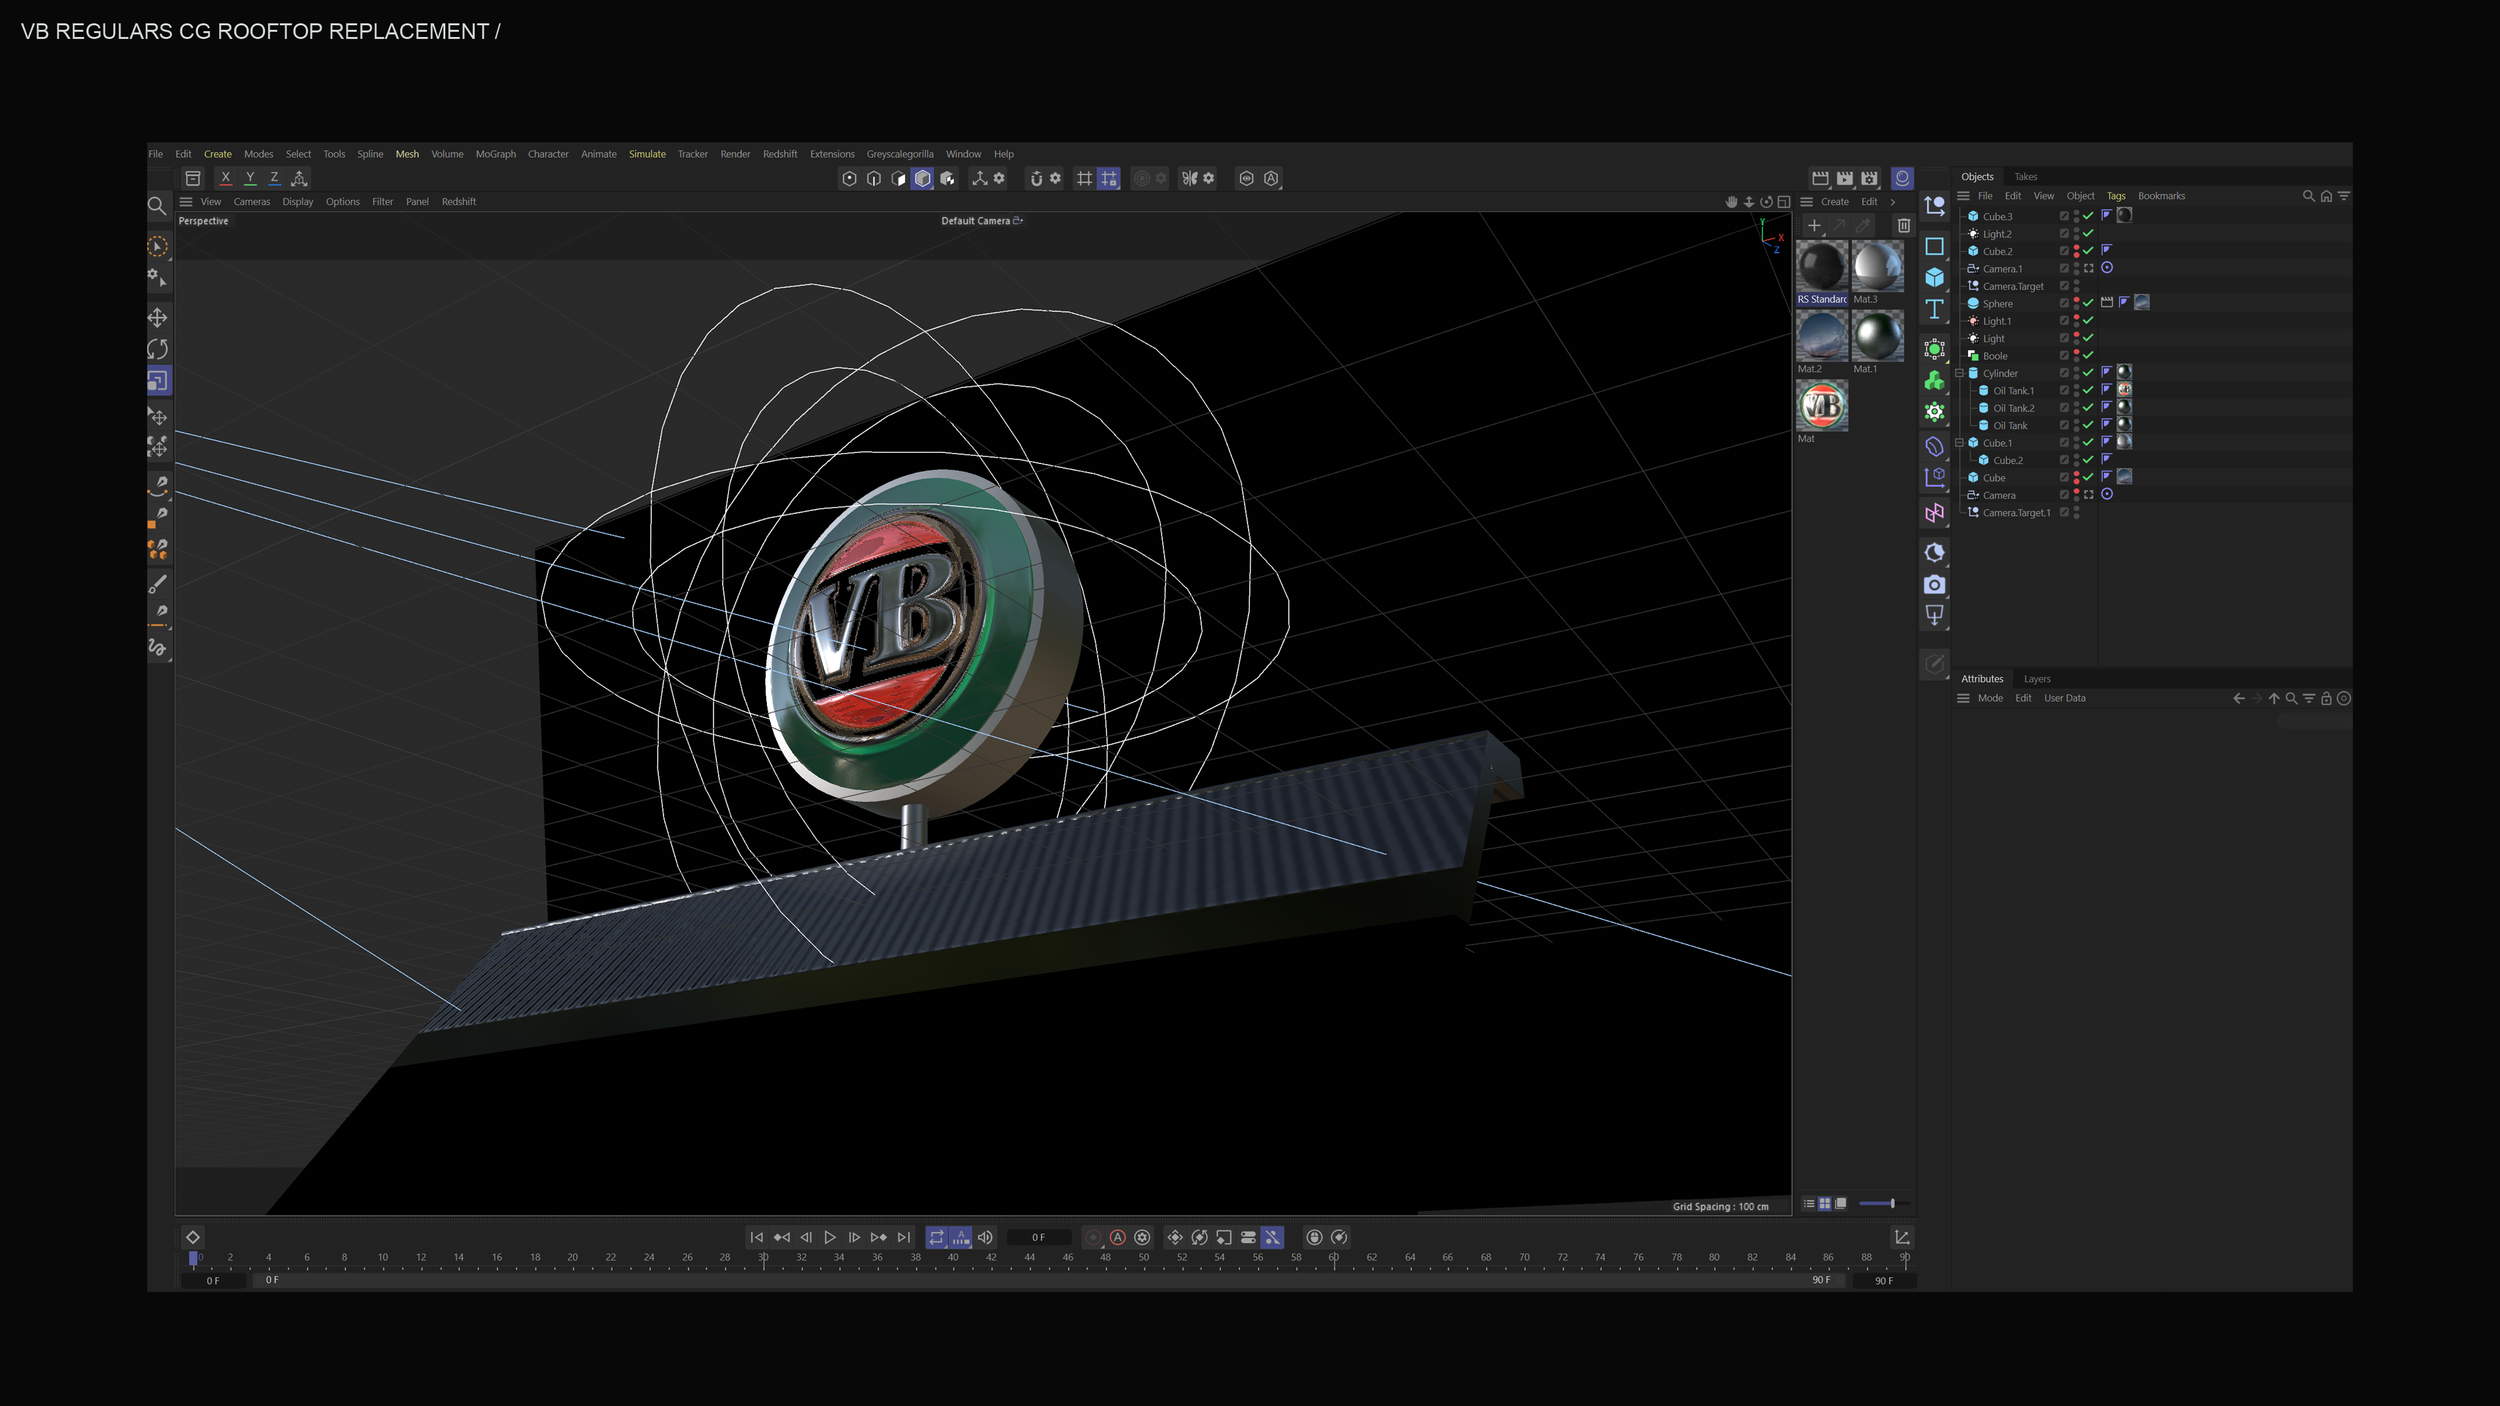This screenshot has width=2500, height=1406.
Task: Open Edit Render Settings clapperboard icon
Action: point(1869,178)
